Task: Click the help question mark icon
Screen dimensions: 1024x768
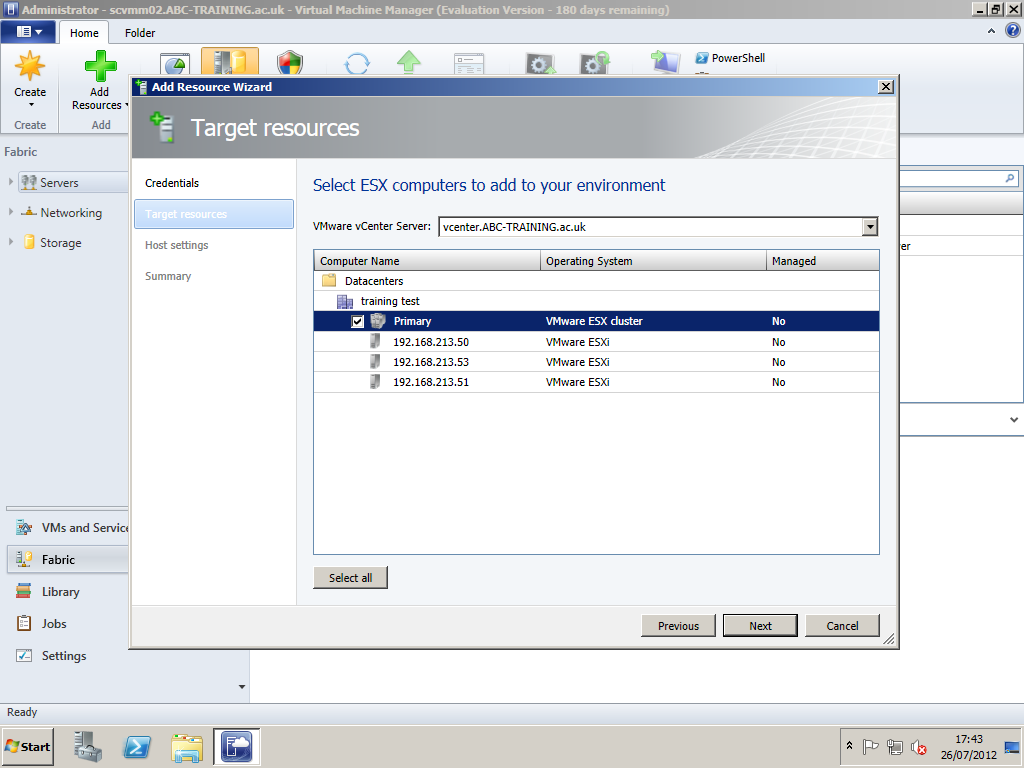Action: click(1012, 31)
